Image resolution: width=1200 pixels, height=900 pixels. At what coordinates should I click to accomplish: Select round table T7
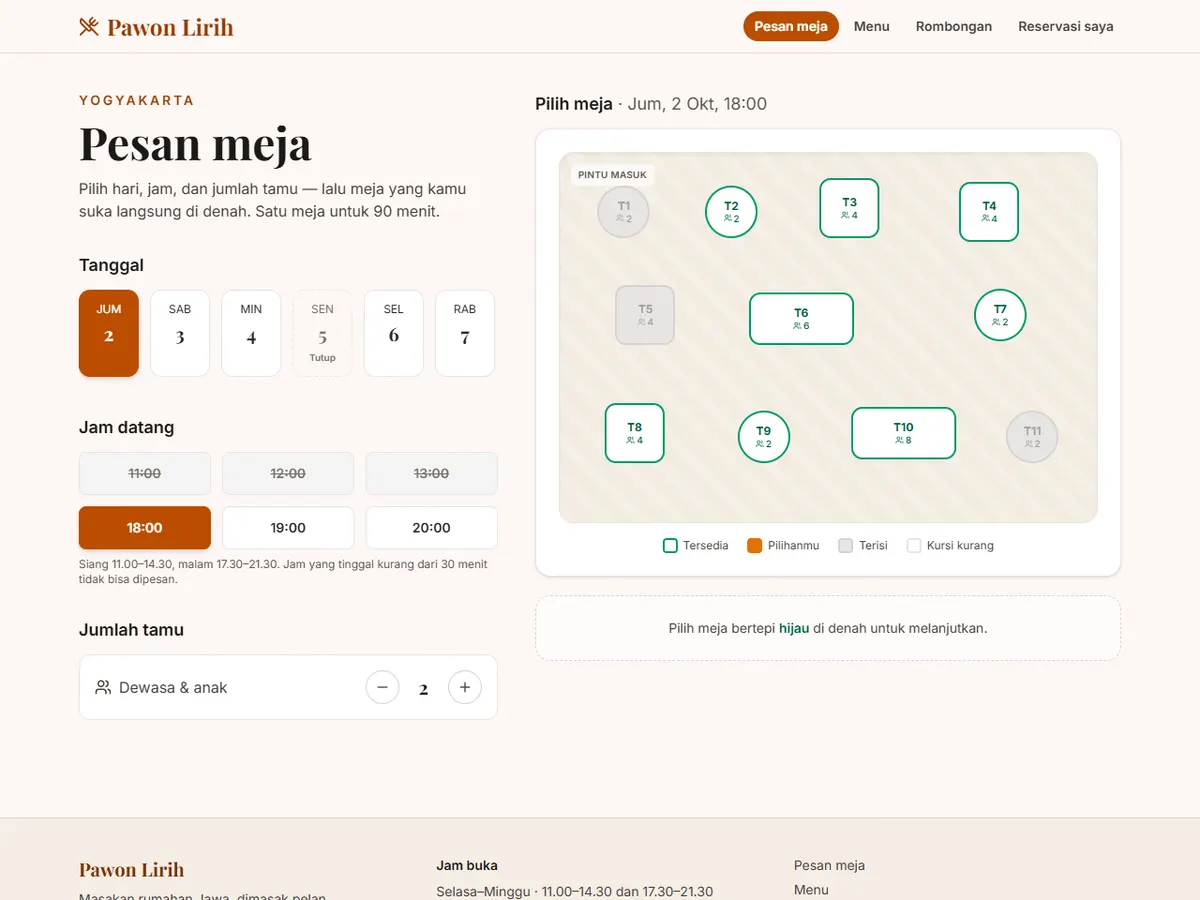coord(1000,315)
